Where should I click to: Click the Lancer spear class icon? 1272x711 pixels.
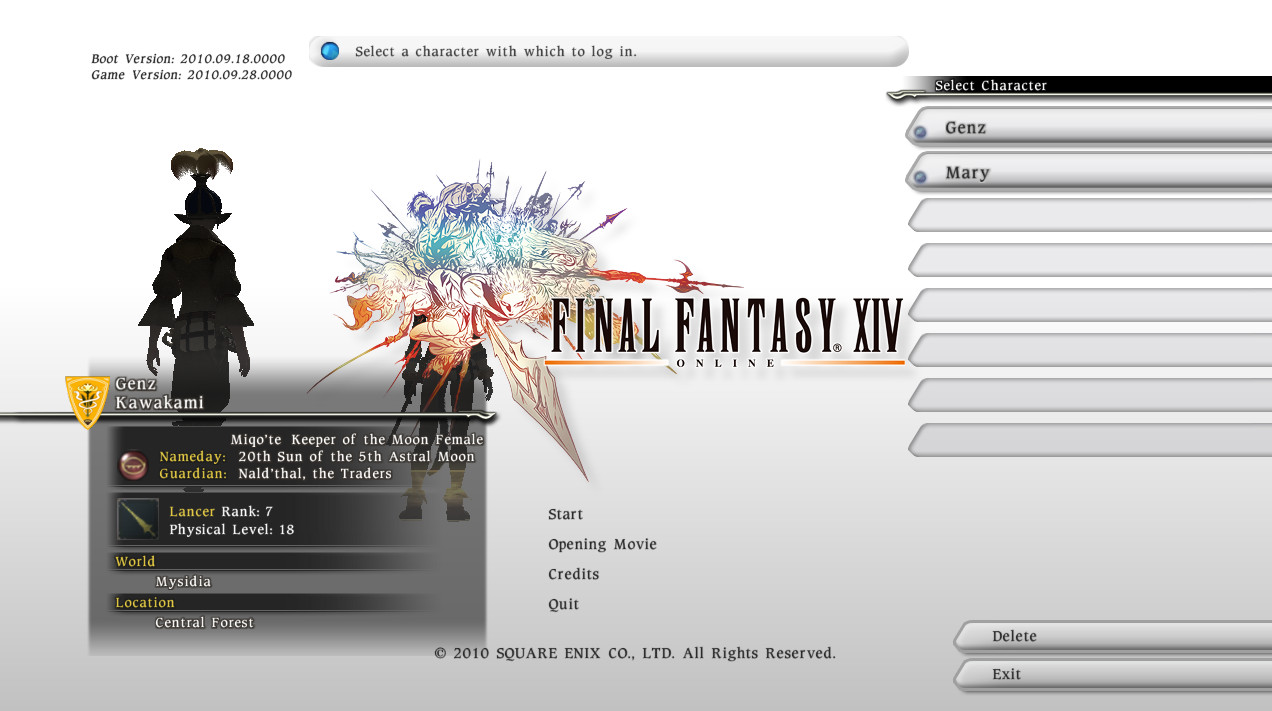pyautogui.click(x=137, y=520)
